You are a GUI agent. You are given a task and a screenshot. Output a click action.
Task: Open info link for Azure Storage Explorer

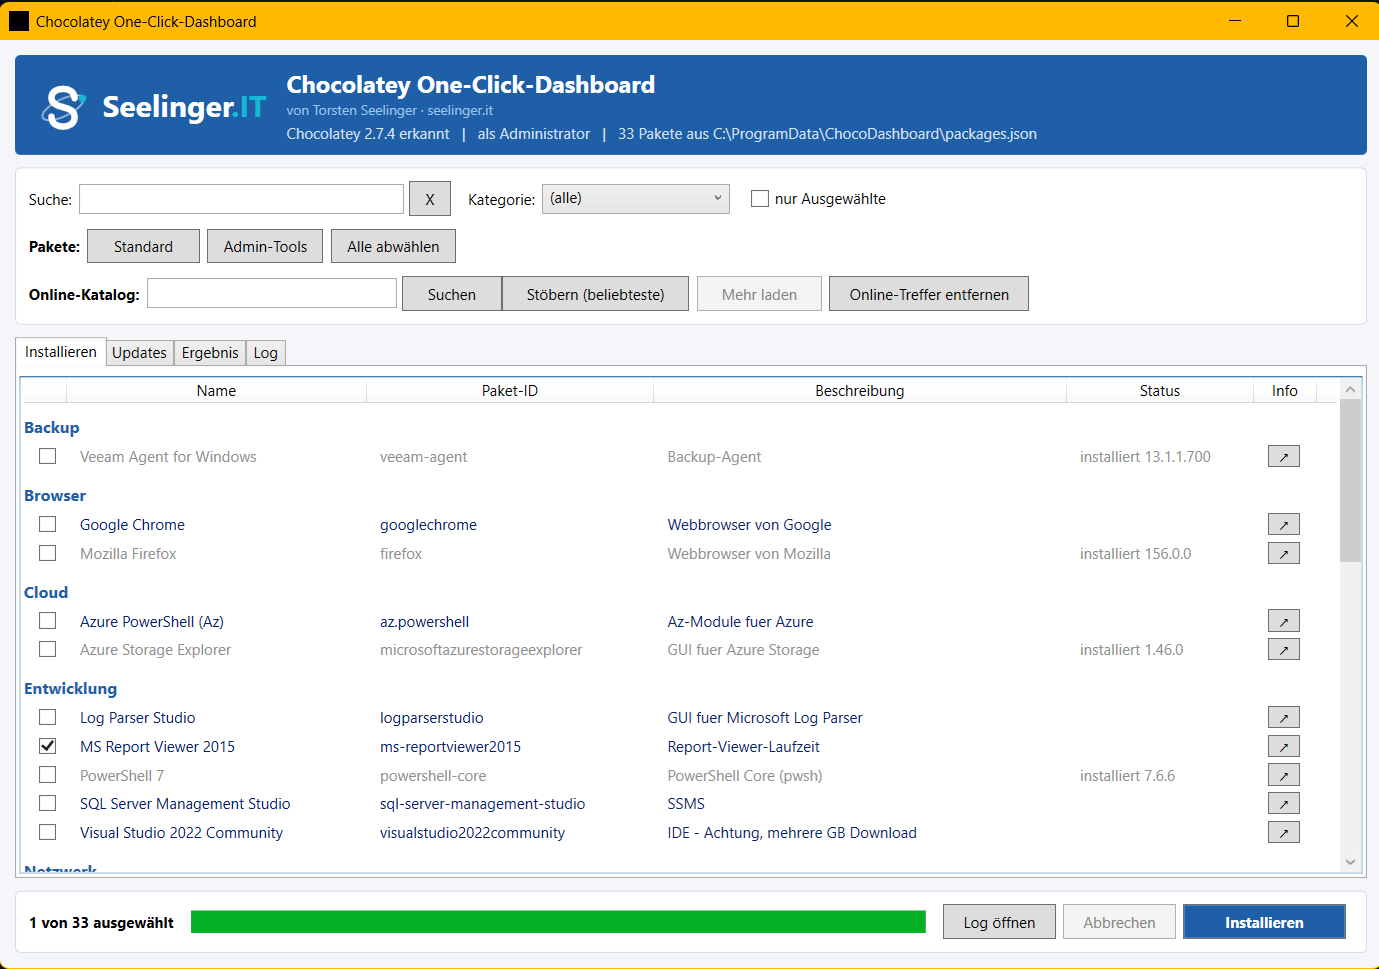tap(1284, 650)
